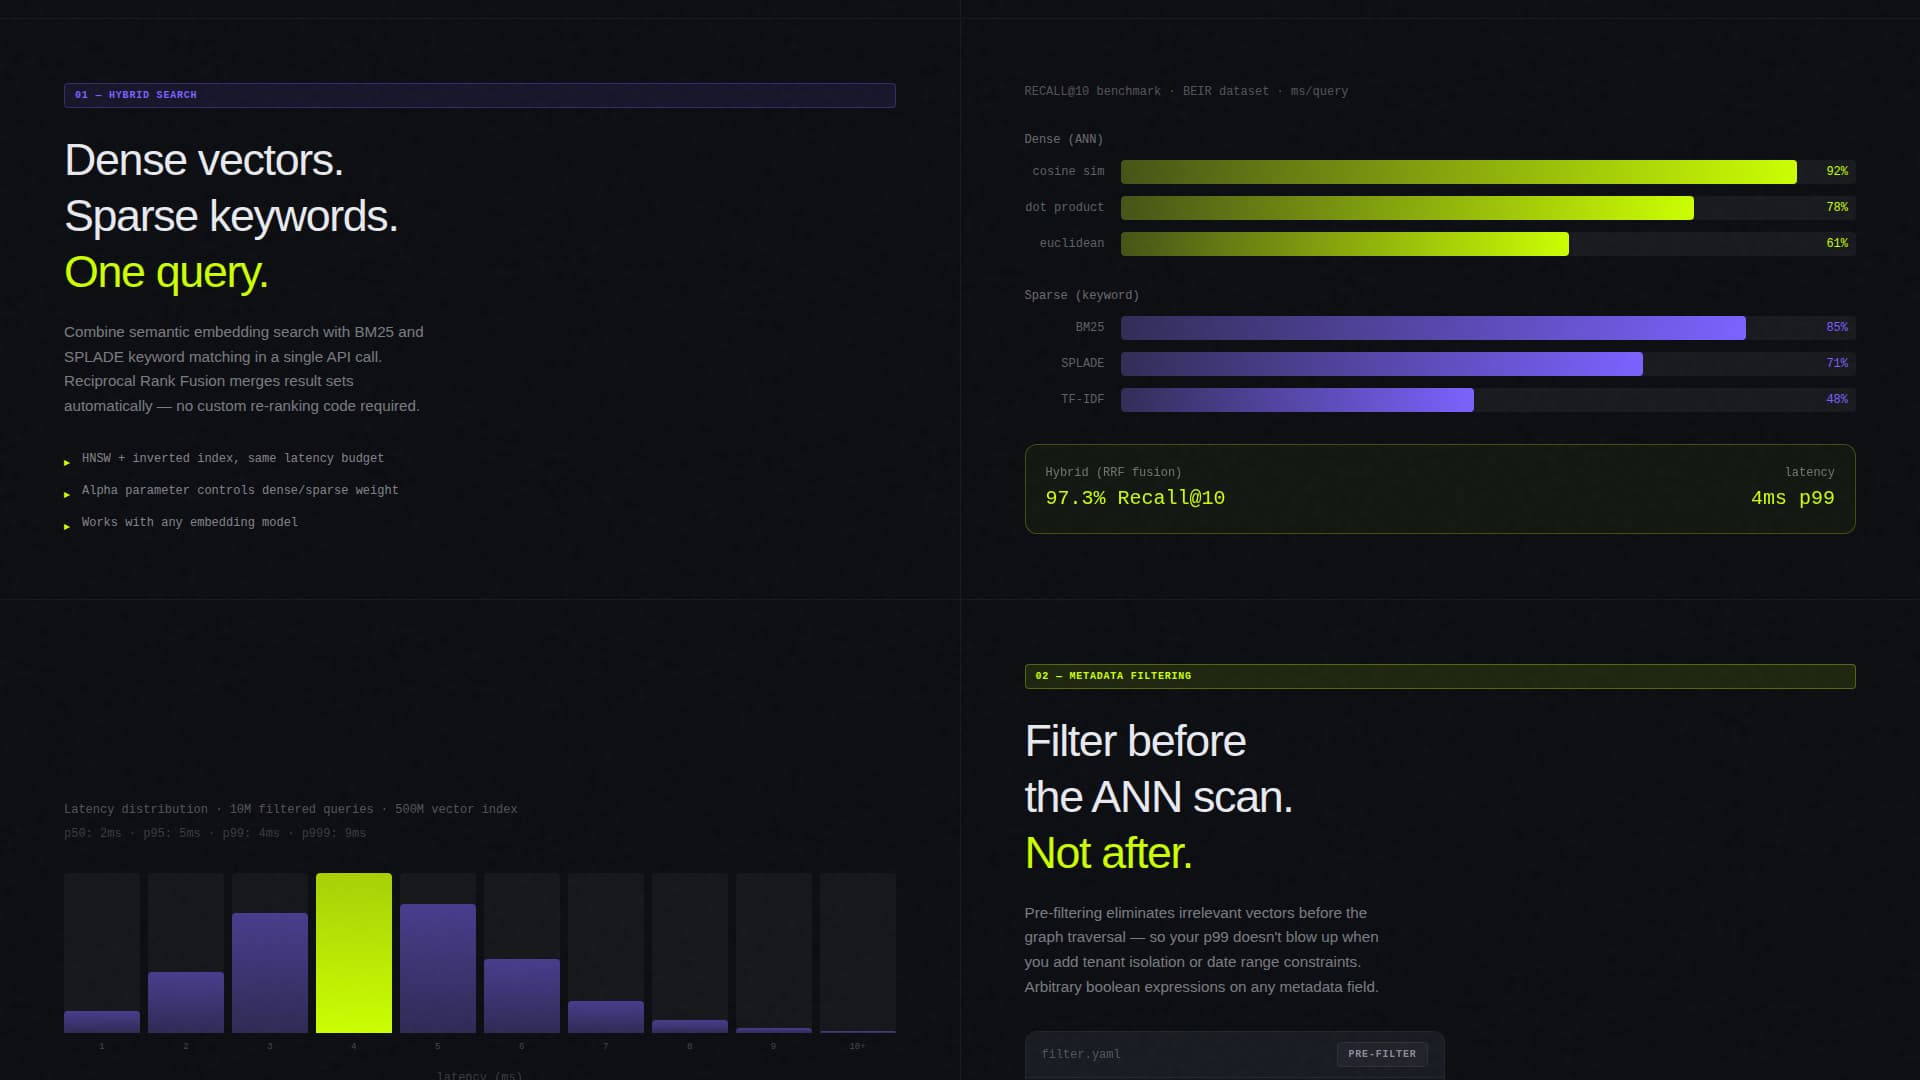Click the TF-IDF recall bar
Screen dimensions: 1920x1080
pyautogui.click(x=1297, y=400)
